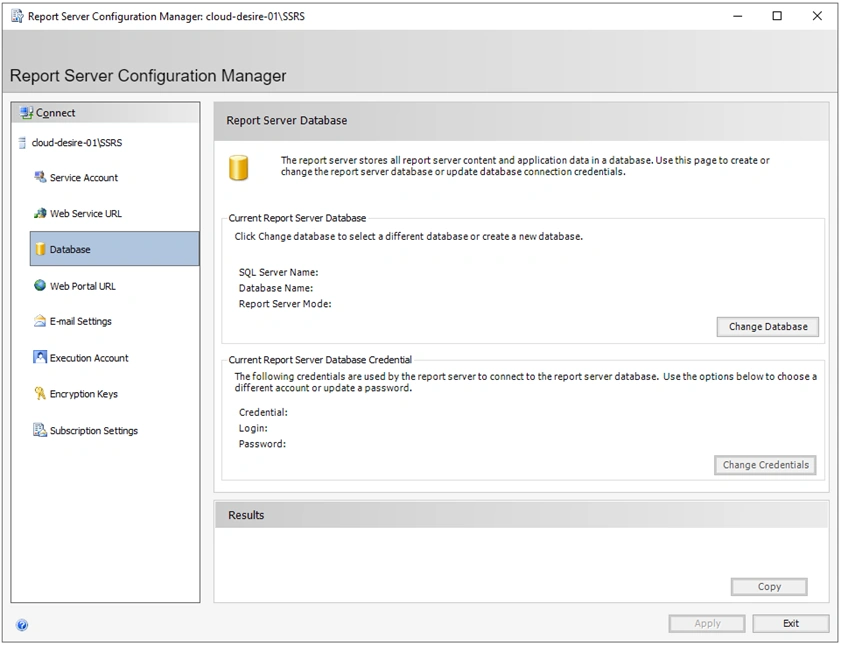Click the Results section header
The width and height of the screenshot is (841, 646).
click(246, 515)
